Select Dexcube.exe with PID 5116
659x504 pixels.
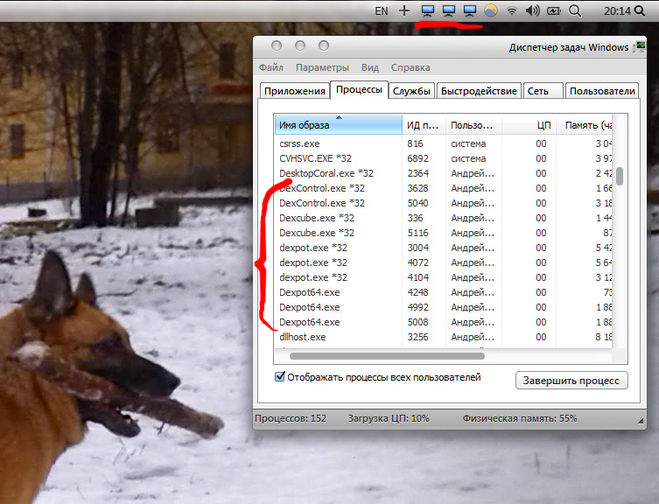[x=443, y=233]
